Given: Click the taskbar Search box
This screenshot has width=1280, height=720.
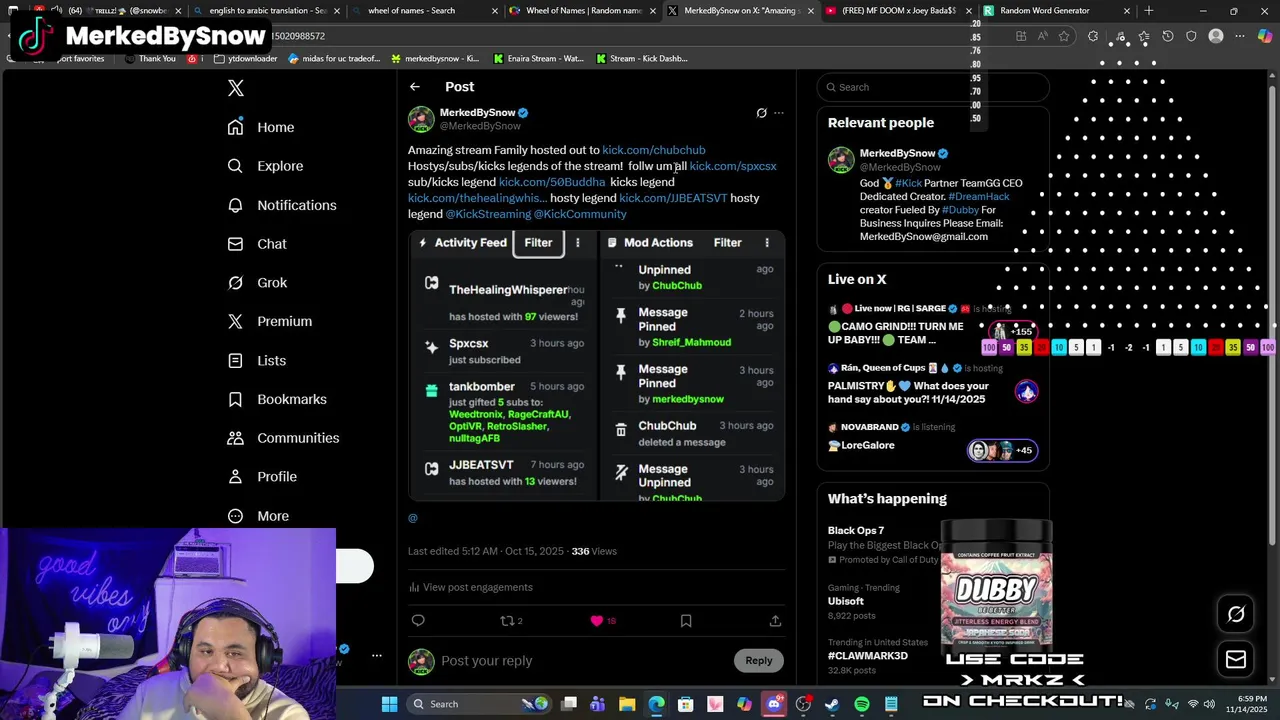Looking at the screenshot, I should click(480, 704).
